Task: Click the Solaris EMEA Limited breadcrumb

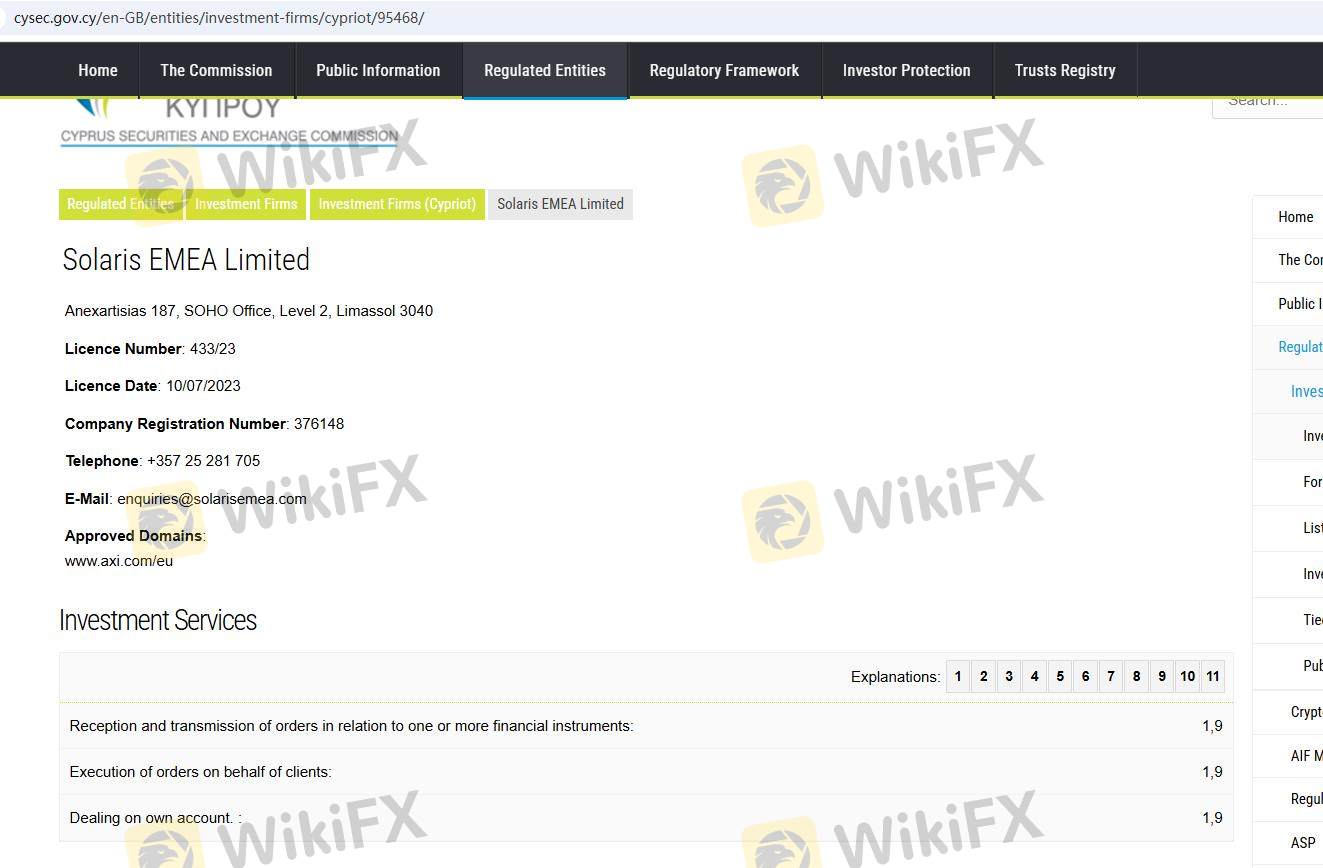Action: (560, 204)
